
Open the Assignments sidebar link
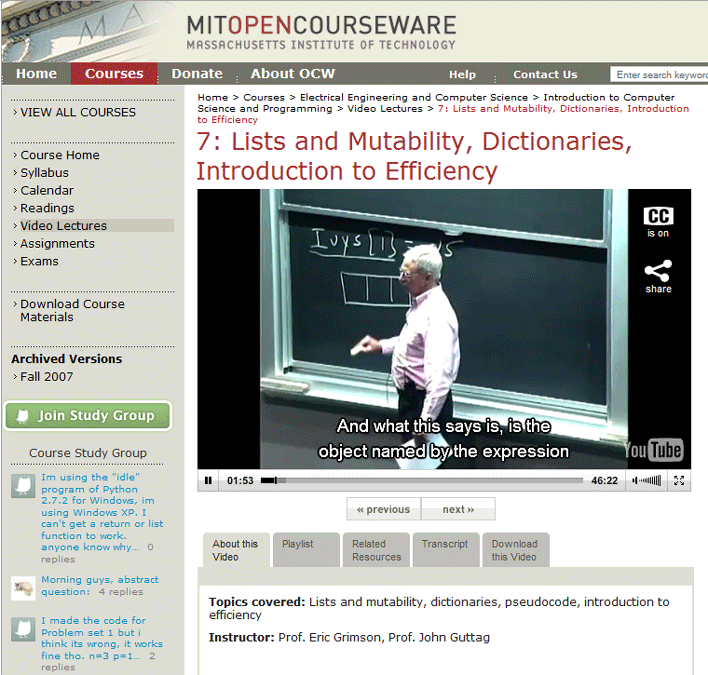[x=57, y=243]
